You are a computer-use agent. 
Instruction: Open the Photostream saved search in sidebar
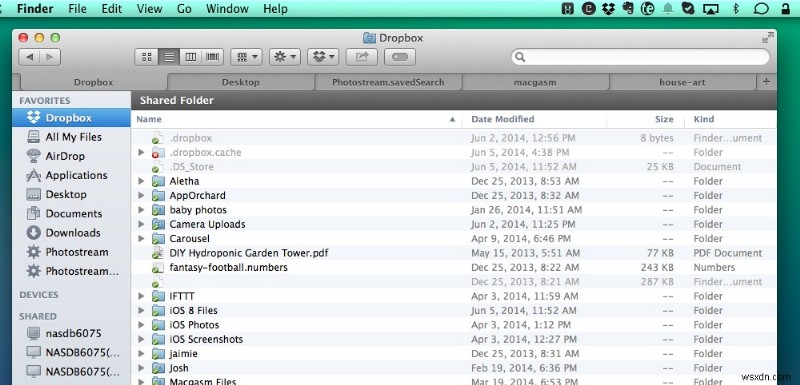(71, 252)
